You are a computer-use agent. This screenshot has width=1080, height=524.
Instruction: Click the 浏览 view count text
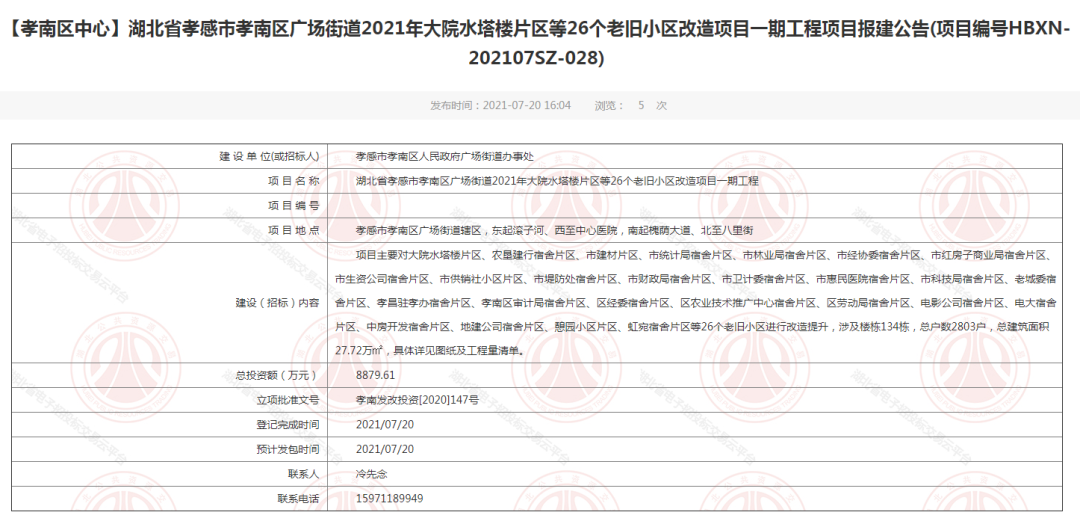(630, 105)
